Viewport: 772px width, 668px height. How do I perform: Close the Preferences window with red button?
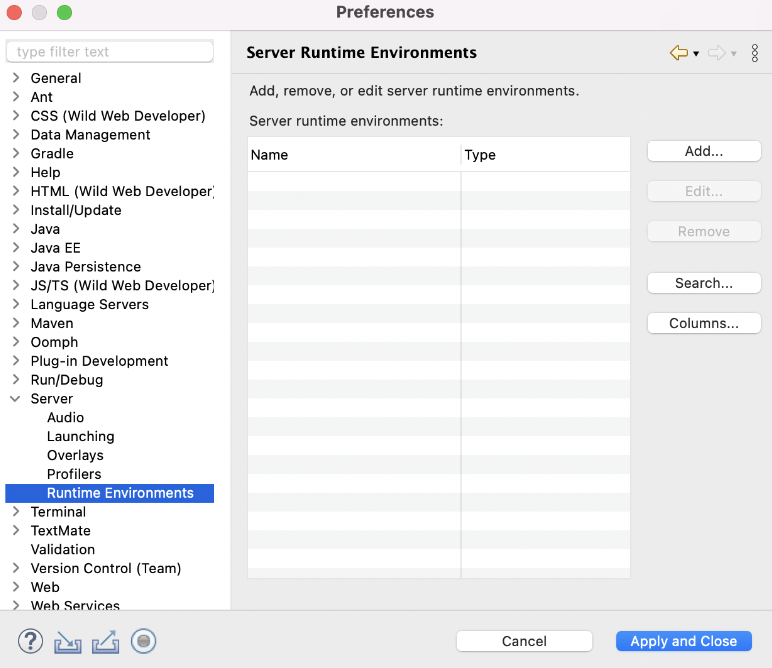[14, 12]
